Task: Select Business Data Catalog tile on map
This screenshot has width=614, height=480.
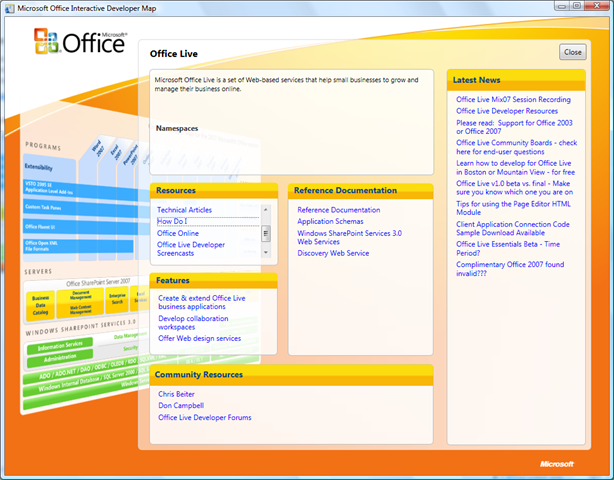Action: (40, 305)
